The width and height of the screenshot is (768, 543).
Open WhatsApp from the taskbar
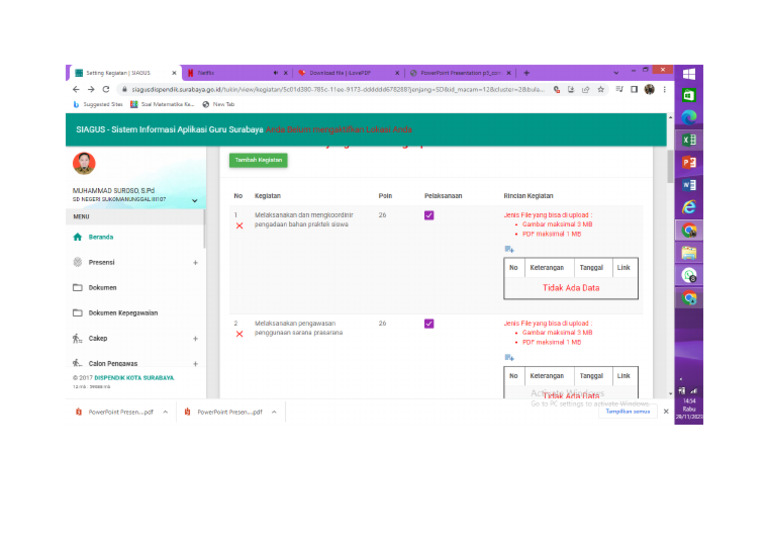[689, 276]
